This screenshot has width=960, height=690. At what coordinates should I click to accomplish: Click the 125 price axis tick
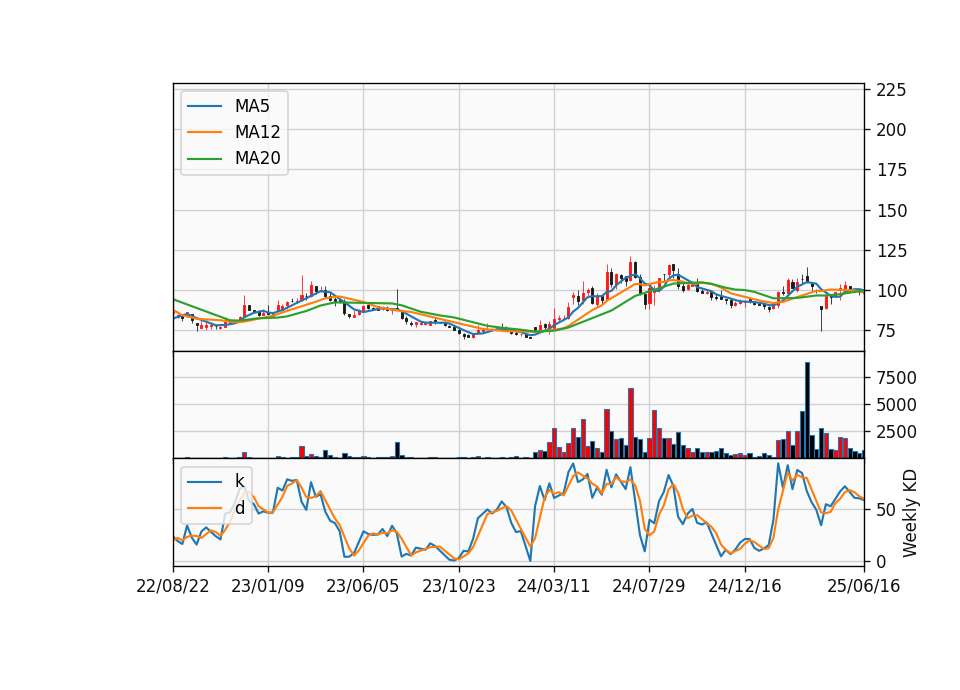pyautogui.click(x=891, y=250)
